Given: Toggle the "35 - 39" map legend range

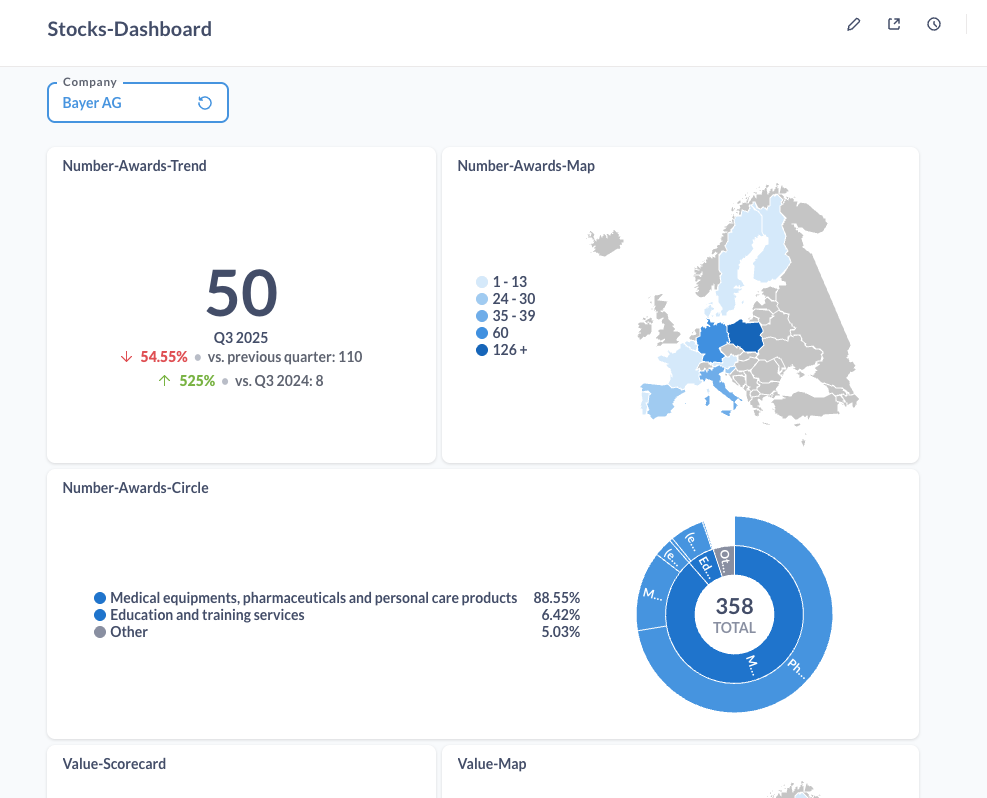Looking at the screenshot, I should click(x=483, y=315).
